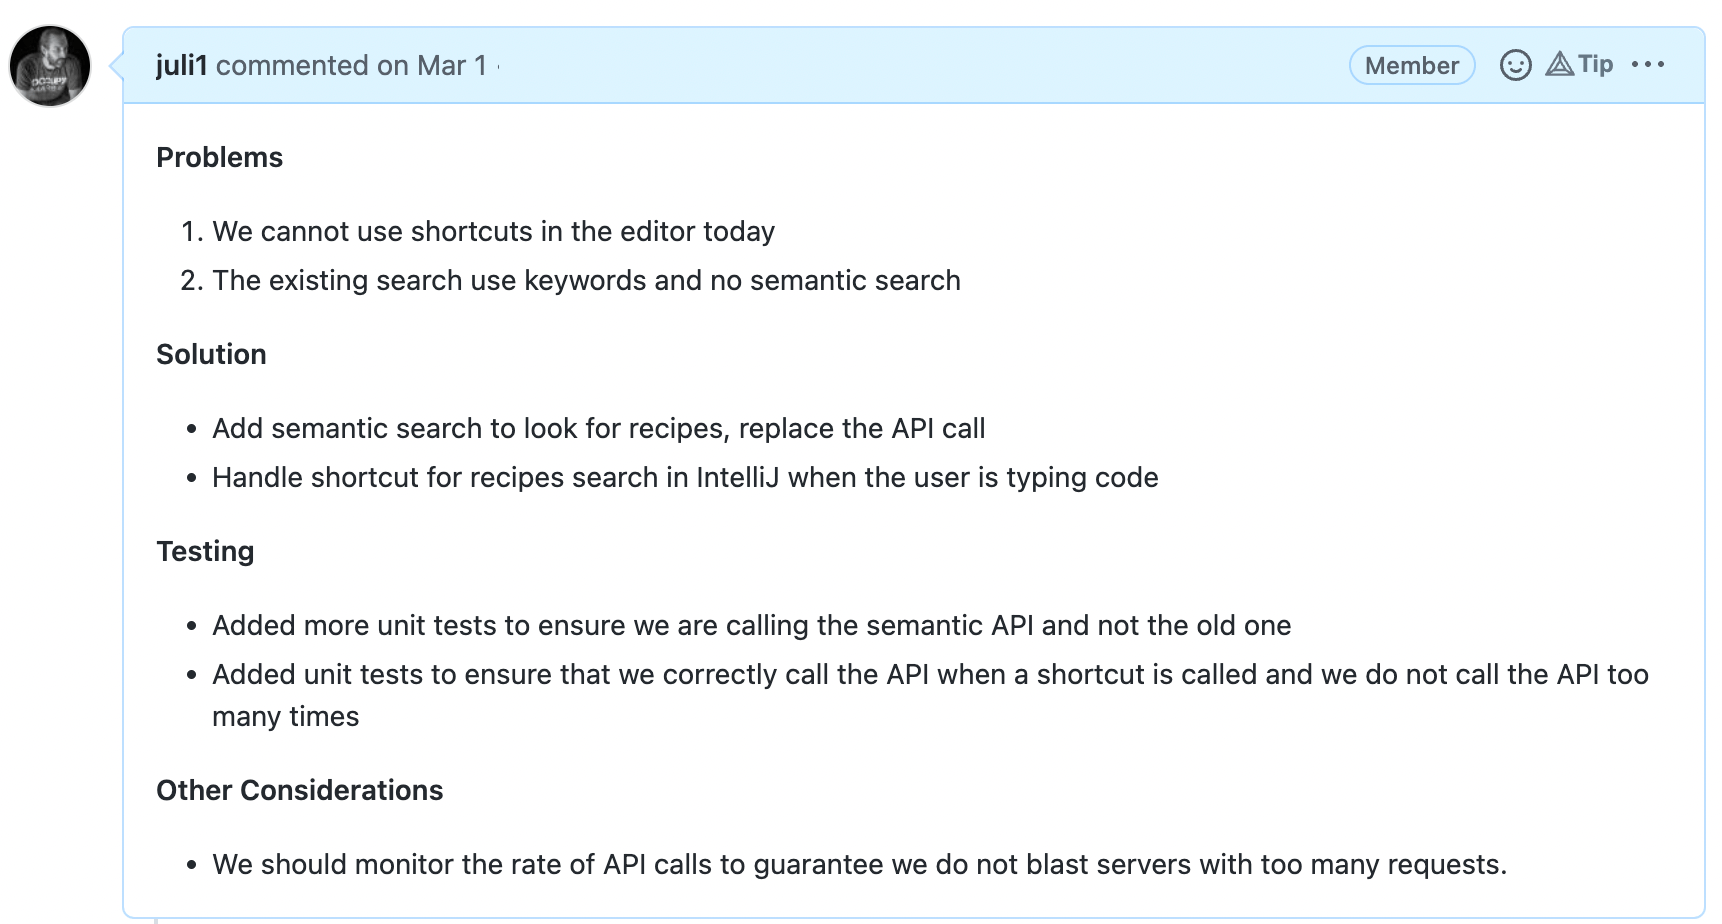1722x924 pixels.
Task: Select the Testing heading
Action: tap(205, 550)
